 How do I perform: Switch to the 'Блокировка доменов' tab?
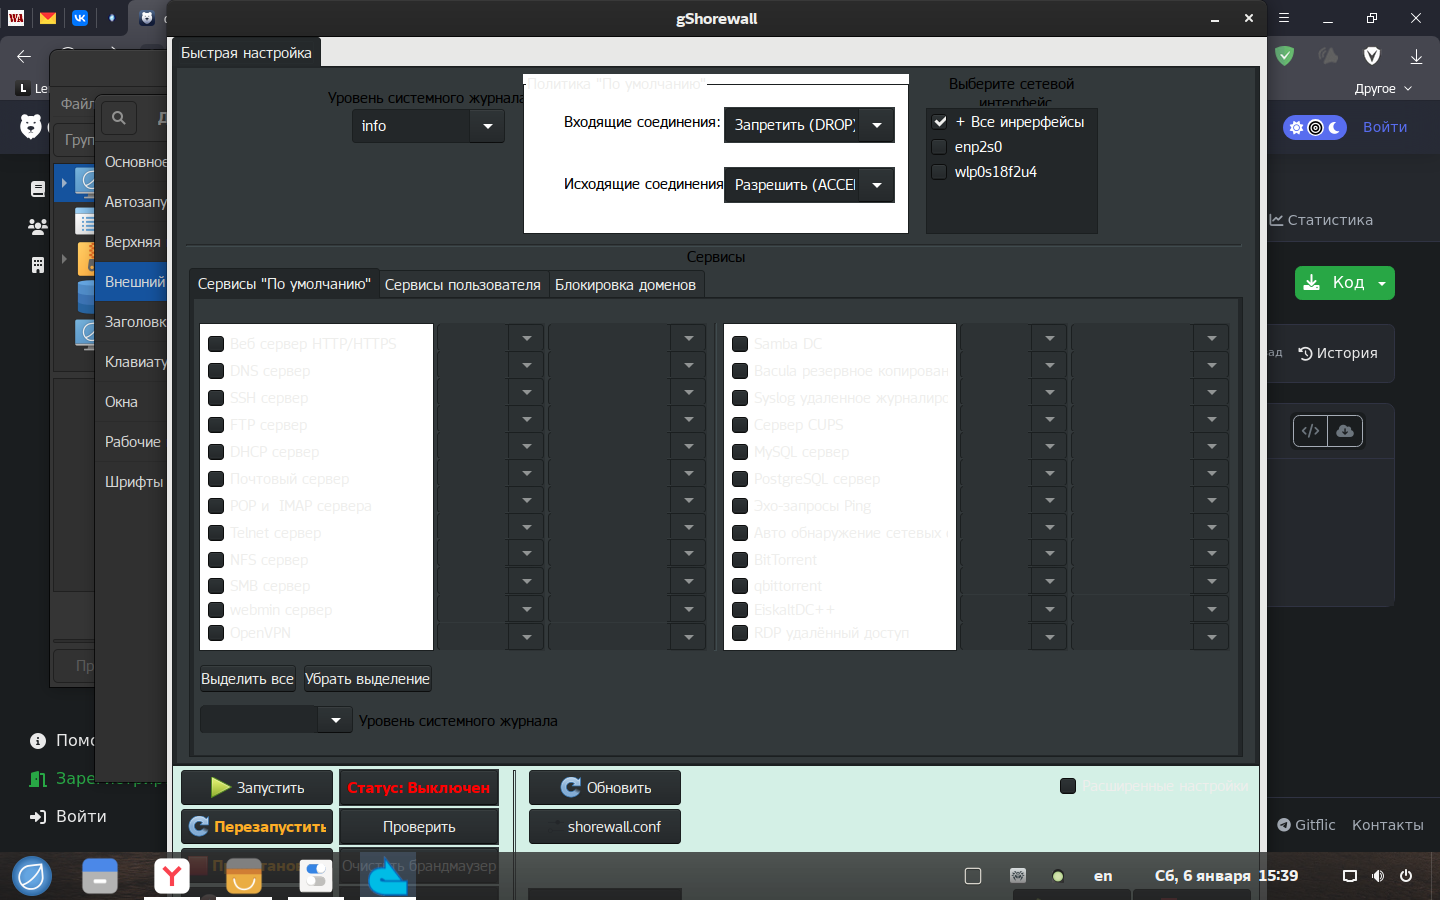[x=625, y=285]
